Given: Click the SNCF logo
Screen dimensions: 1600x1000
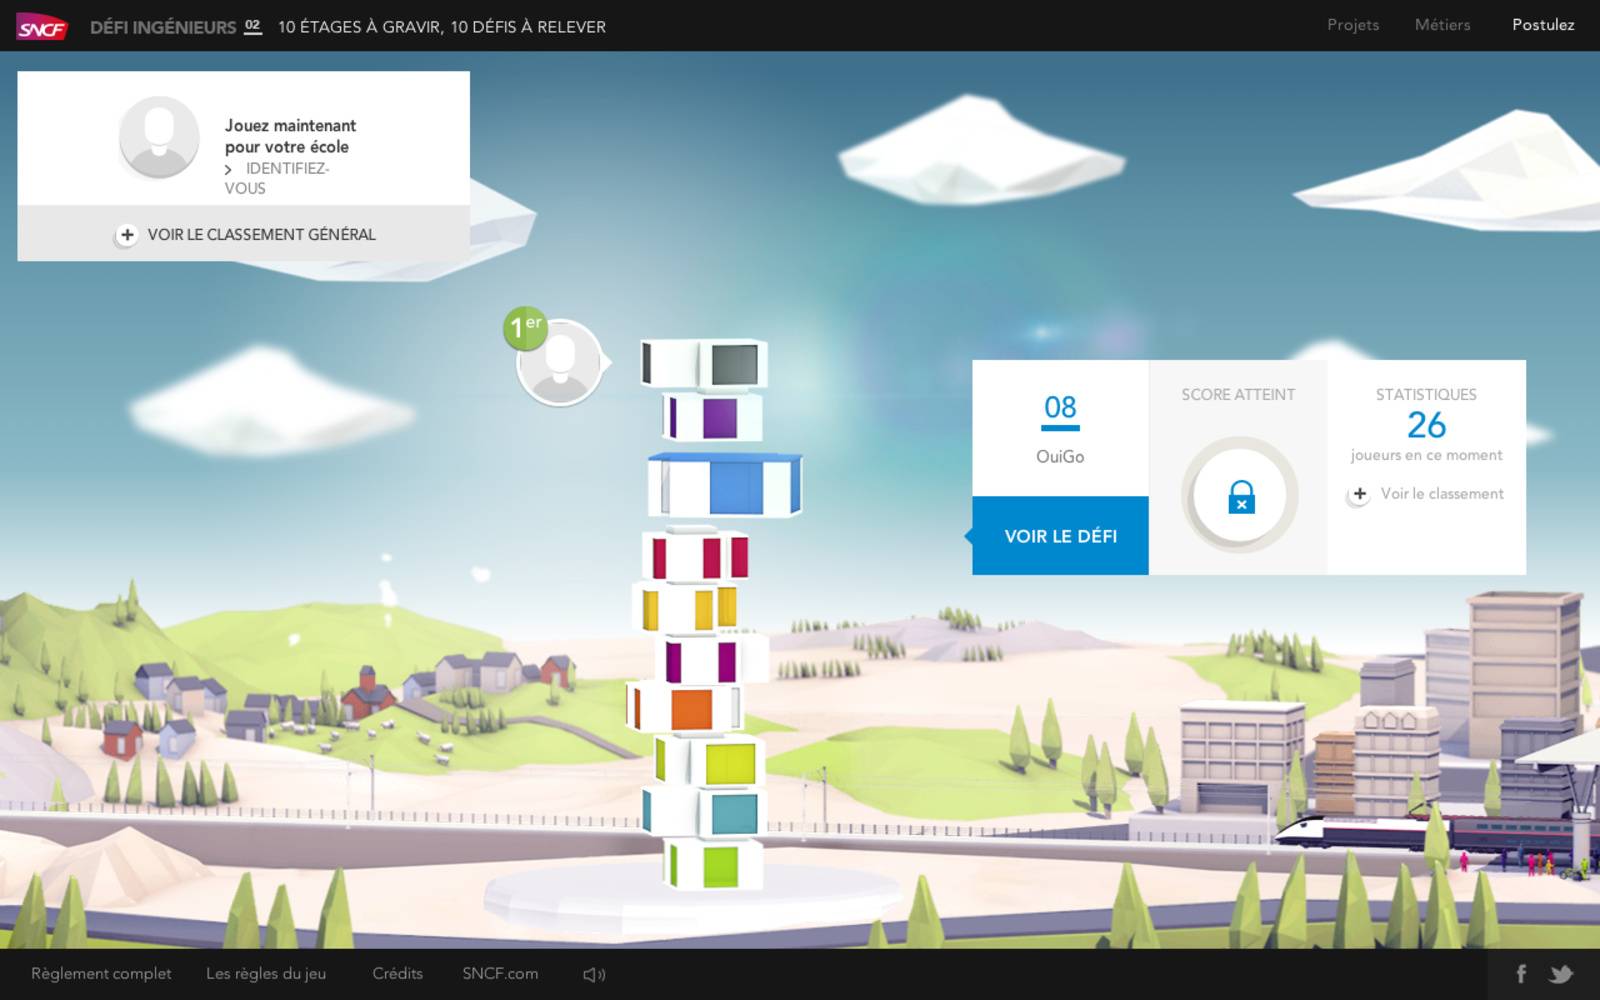Looking at the screenshot, I should pos(42,27).
